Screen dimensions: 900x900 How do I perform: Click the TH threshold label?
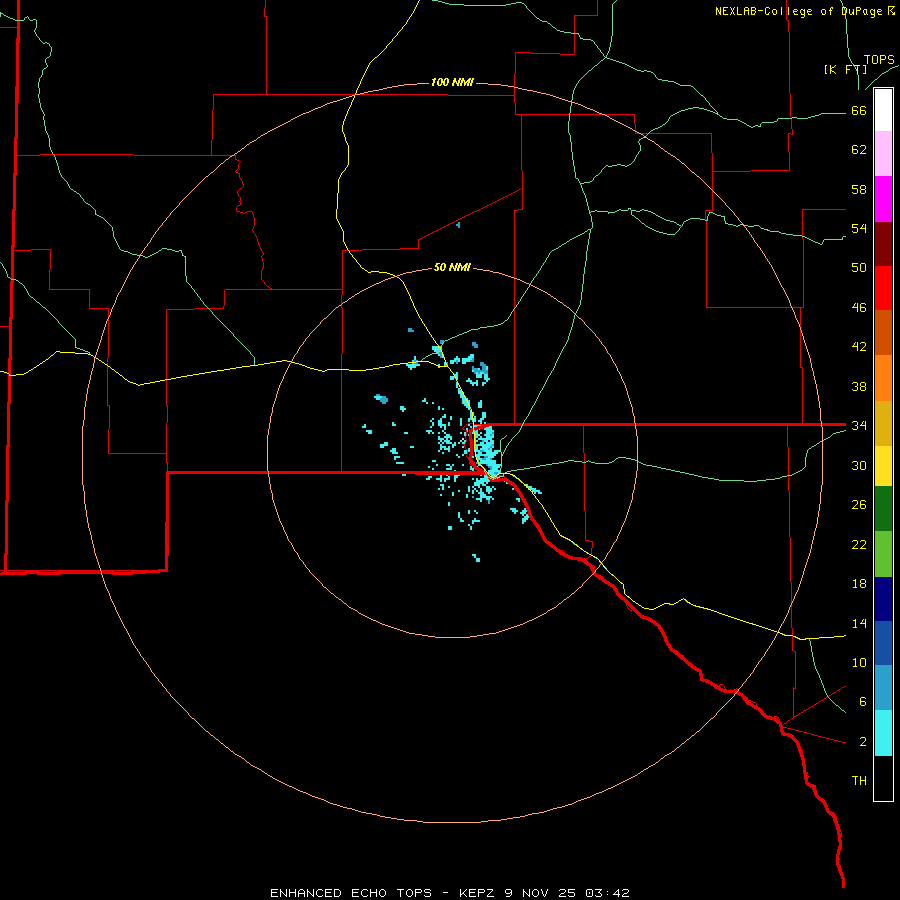859,781
